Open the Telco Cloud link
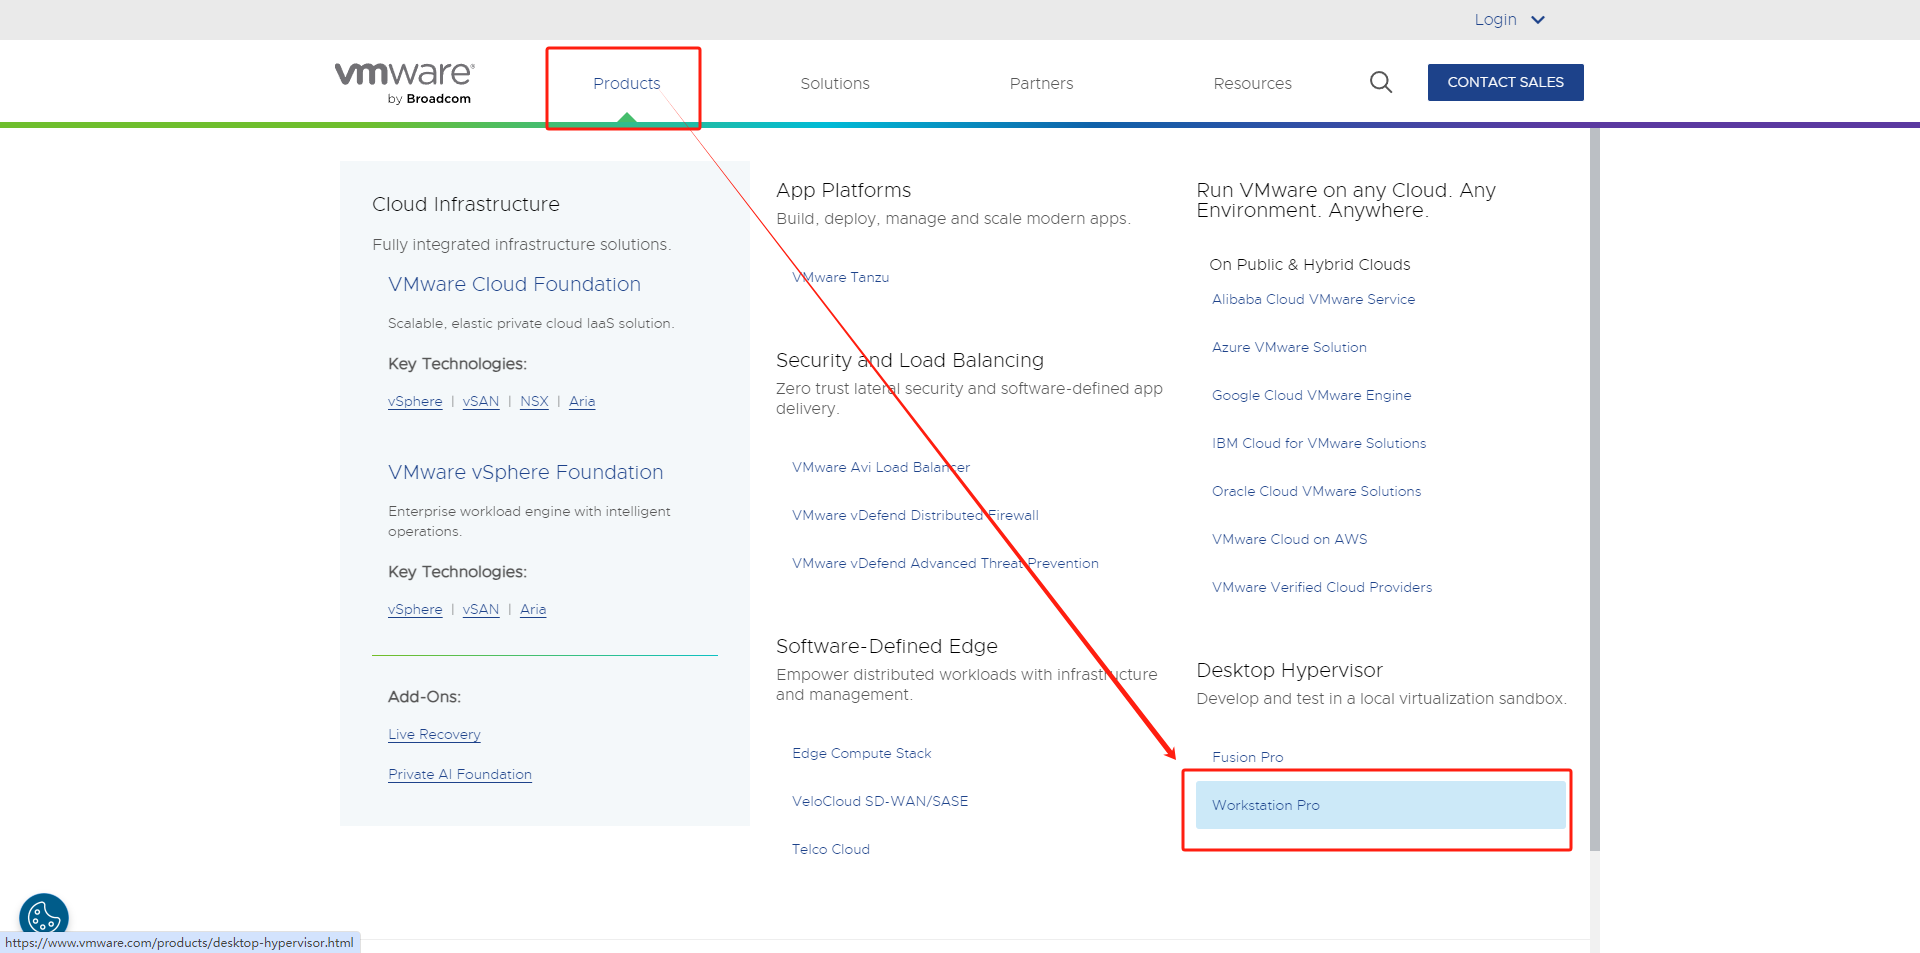Viewport: 1920px width, 953px height. [x=830, y=849]
